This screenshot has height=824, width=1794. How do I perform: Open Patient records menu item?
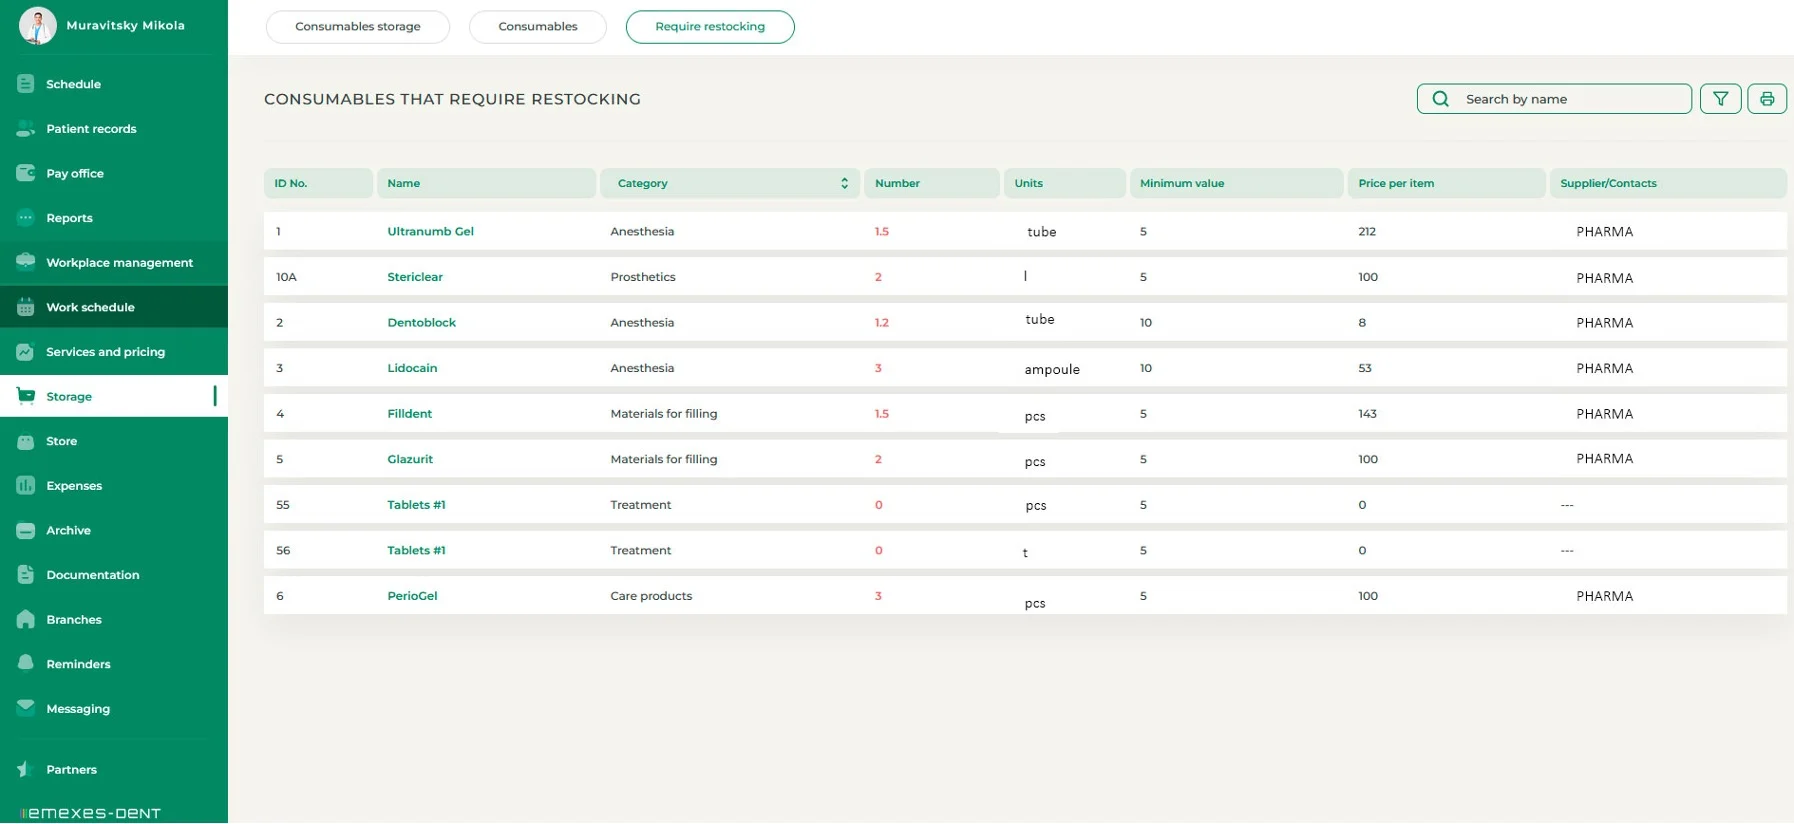coord(91,128)
